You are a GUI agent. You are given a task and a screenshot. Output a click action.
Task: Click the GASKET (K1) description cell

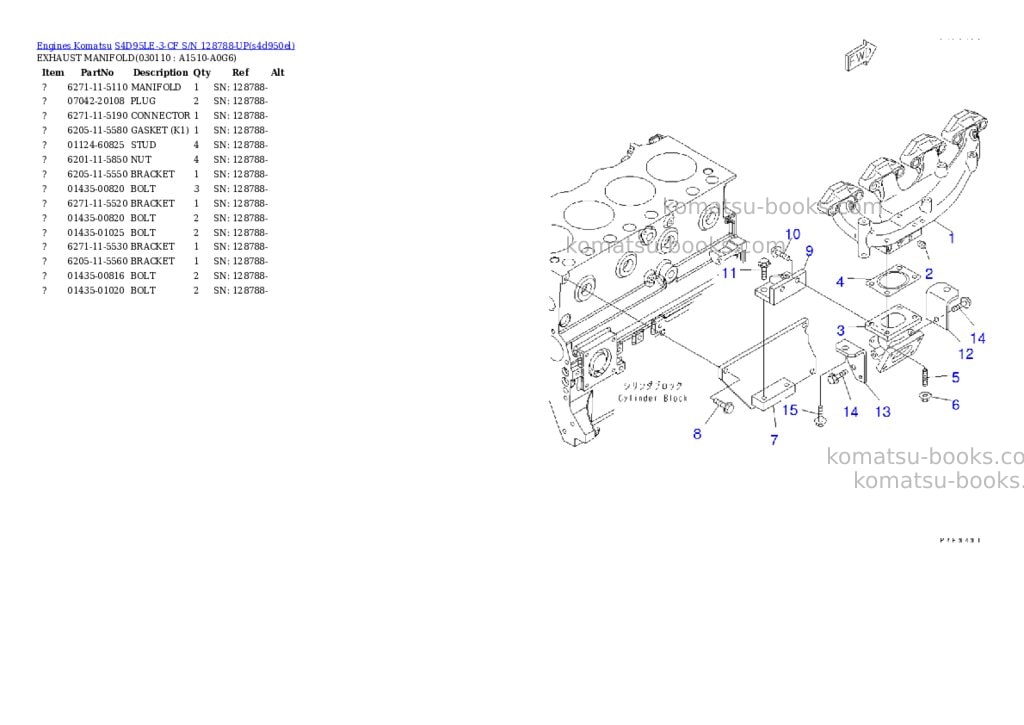pos(159,130)
